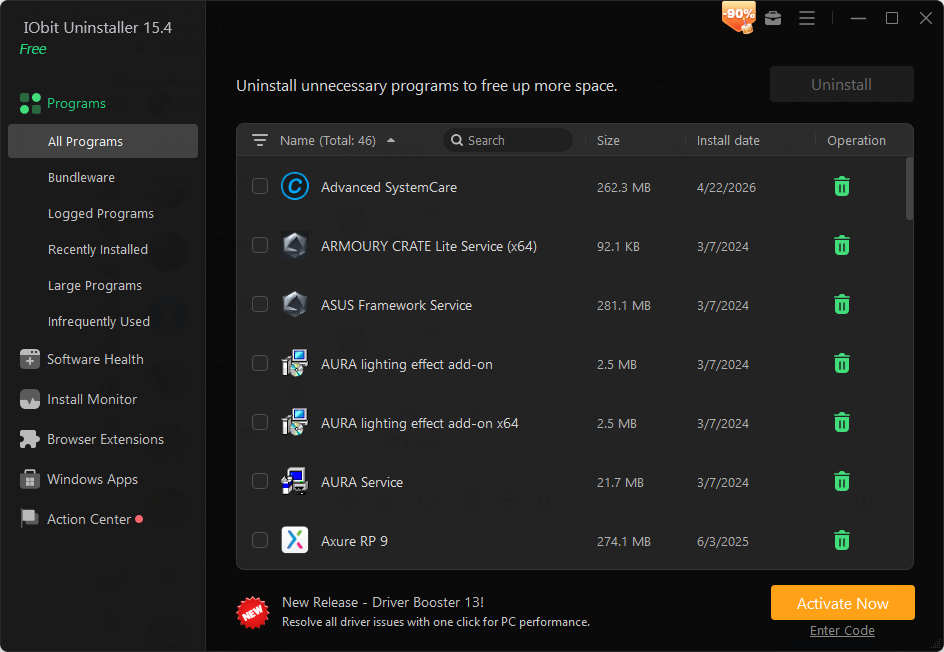Open the New Release Driver Booster 13 promotion
This screenshot has width=944, height=652.
click(x=436, y=612)
